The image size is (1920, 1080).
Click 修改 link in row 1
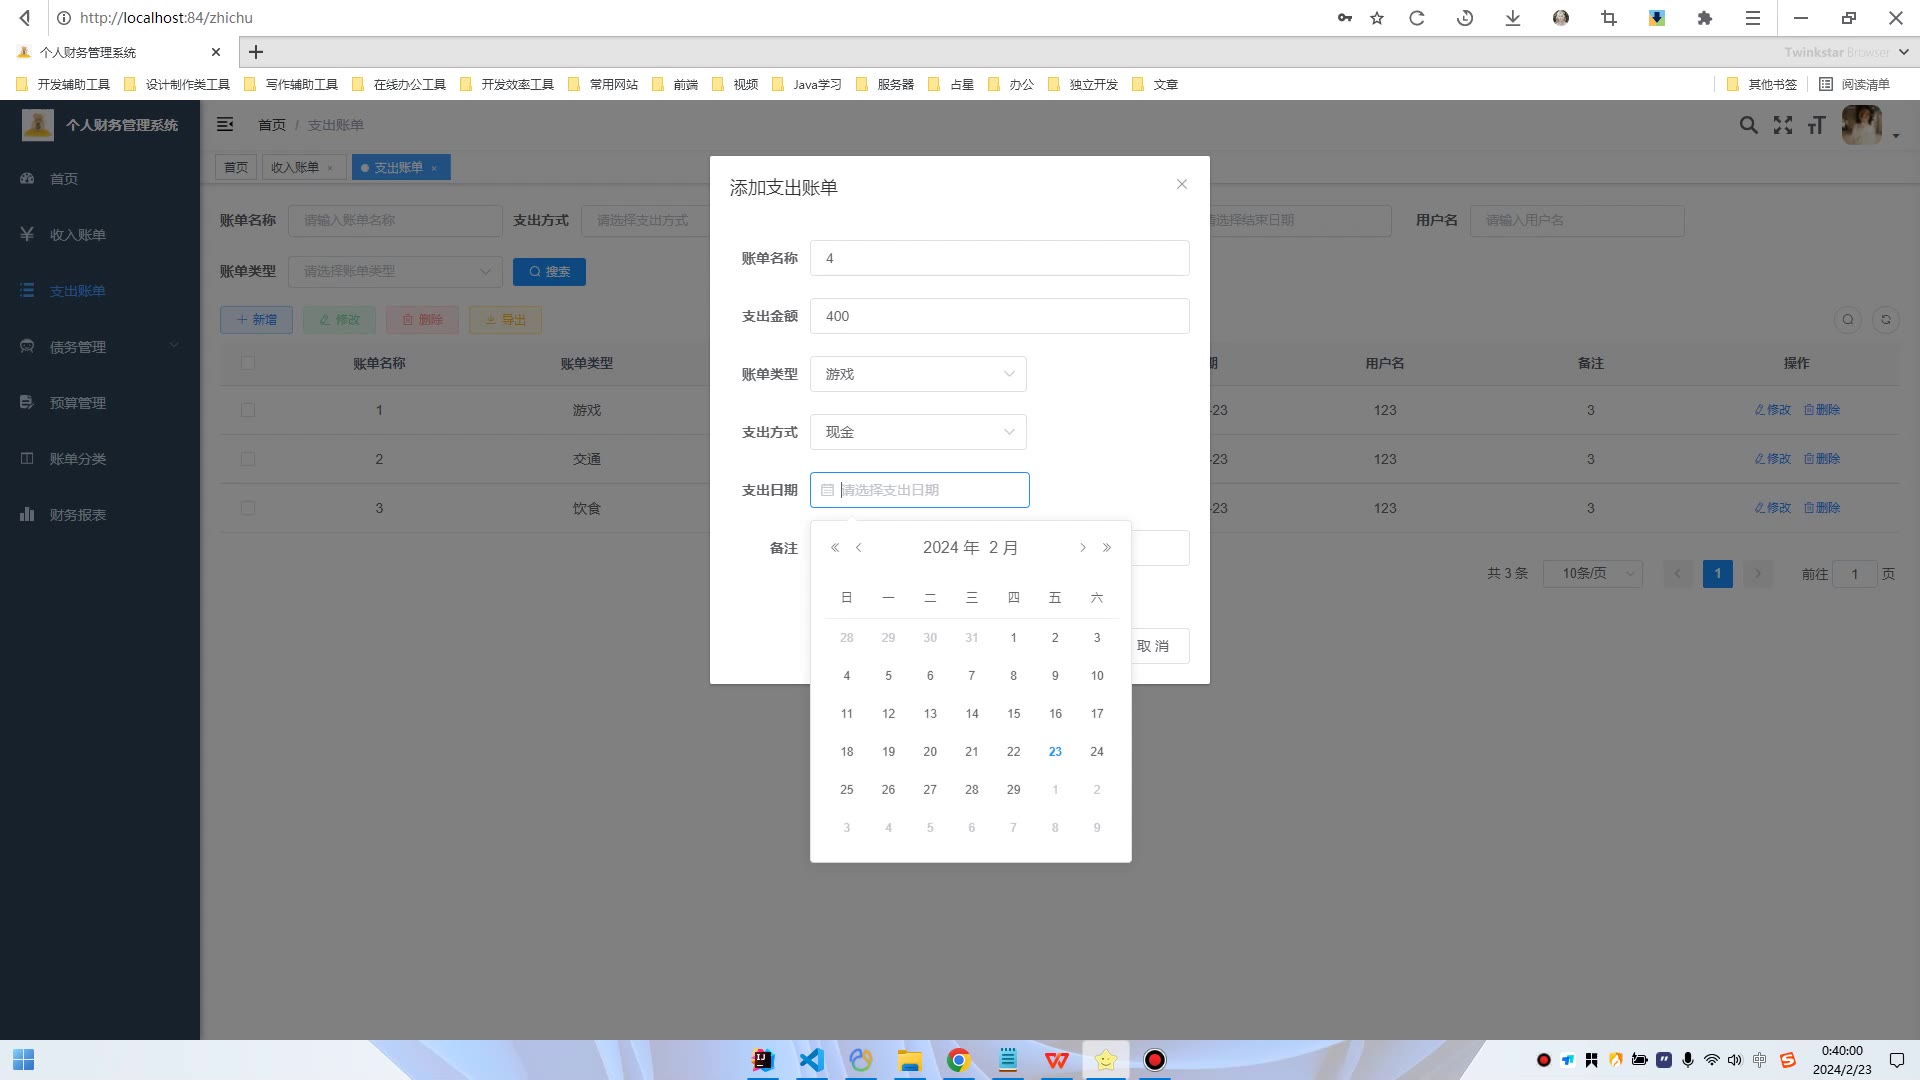coord(1773,410)
